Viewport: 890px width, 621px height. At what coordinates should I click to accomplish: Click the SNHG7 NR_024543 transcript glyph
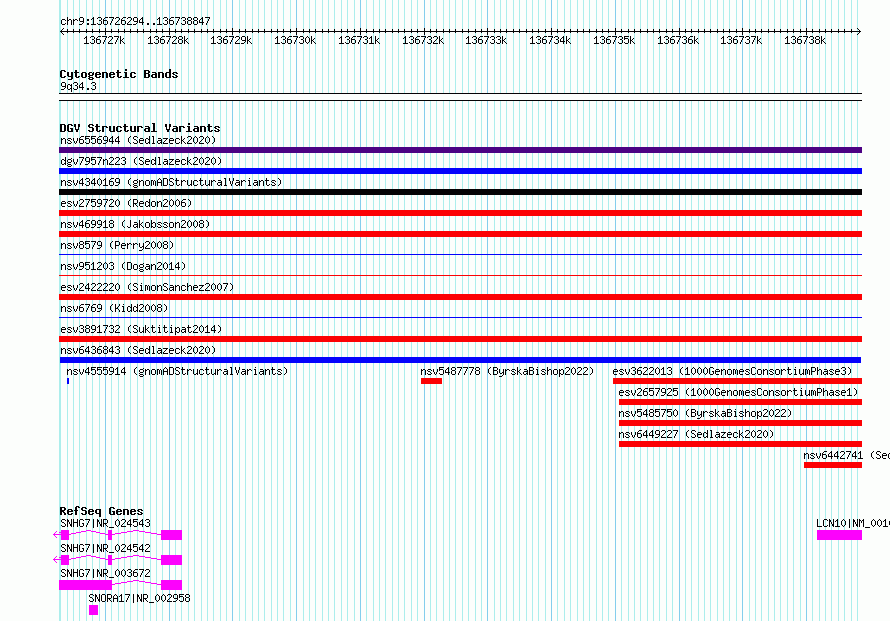click(x=117, y=535)
